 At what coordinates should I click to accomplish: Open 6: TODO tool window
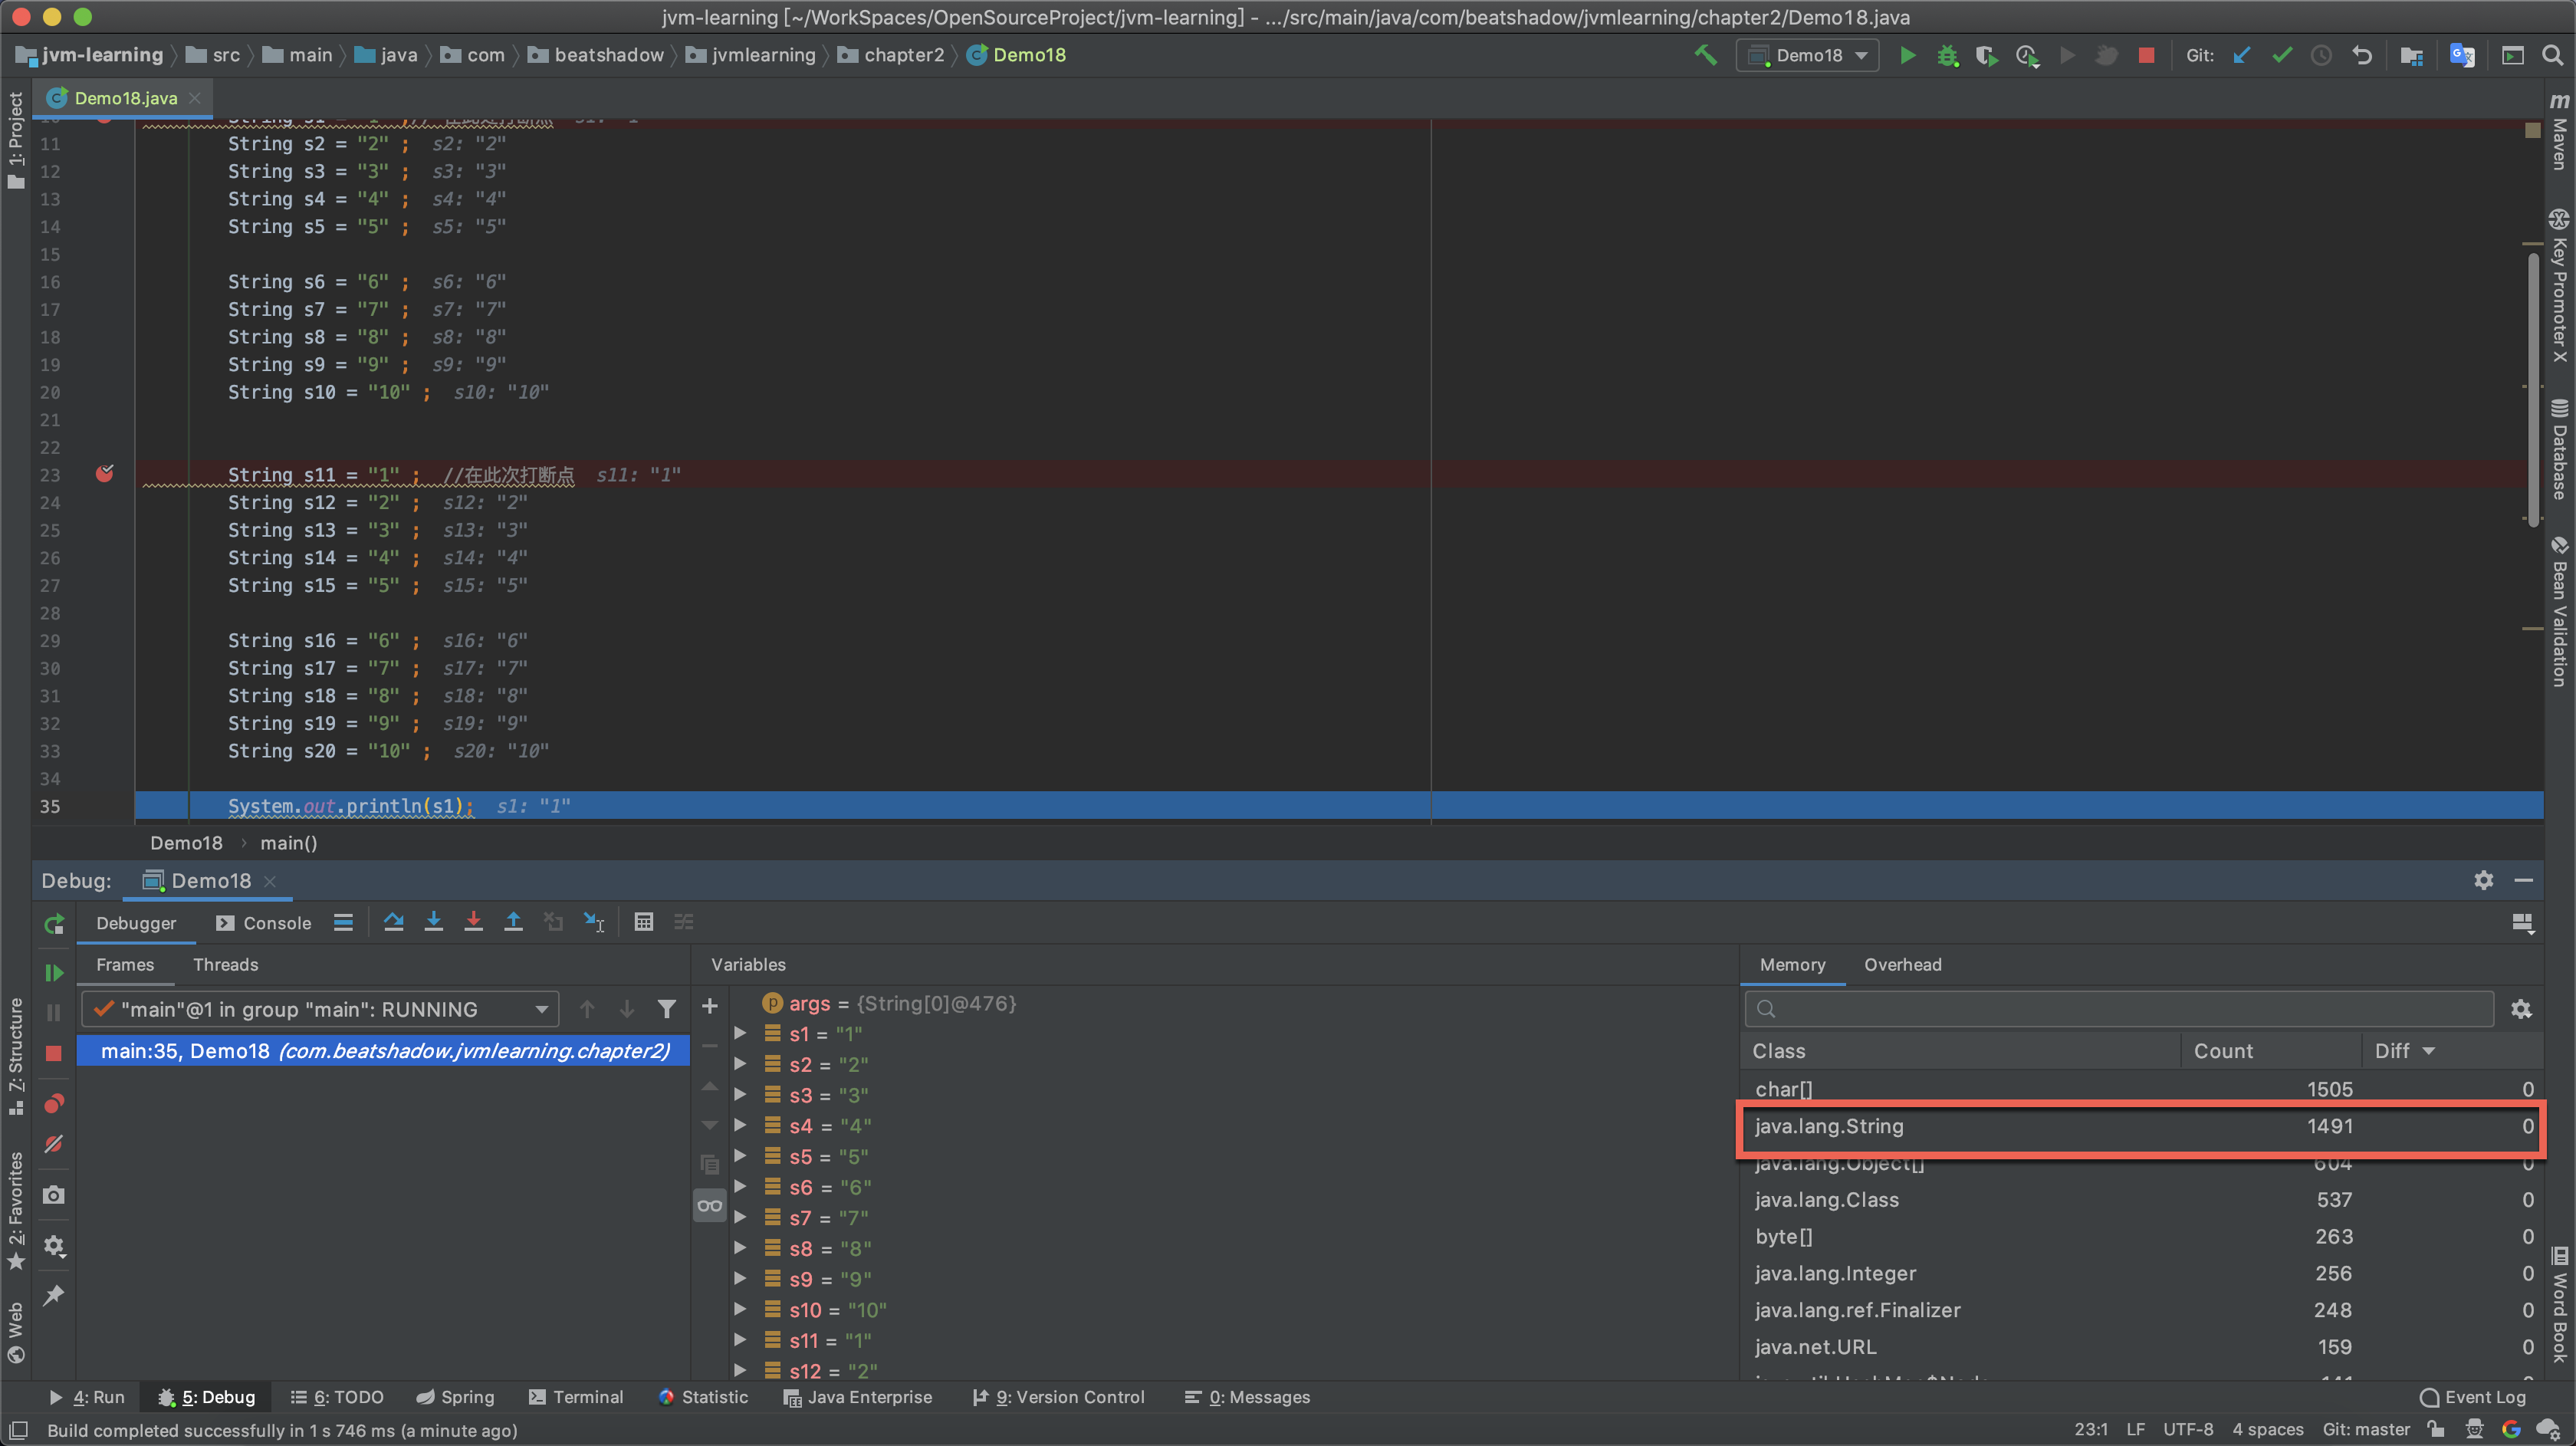(x=337, y=1397)
